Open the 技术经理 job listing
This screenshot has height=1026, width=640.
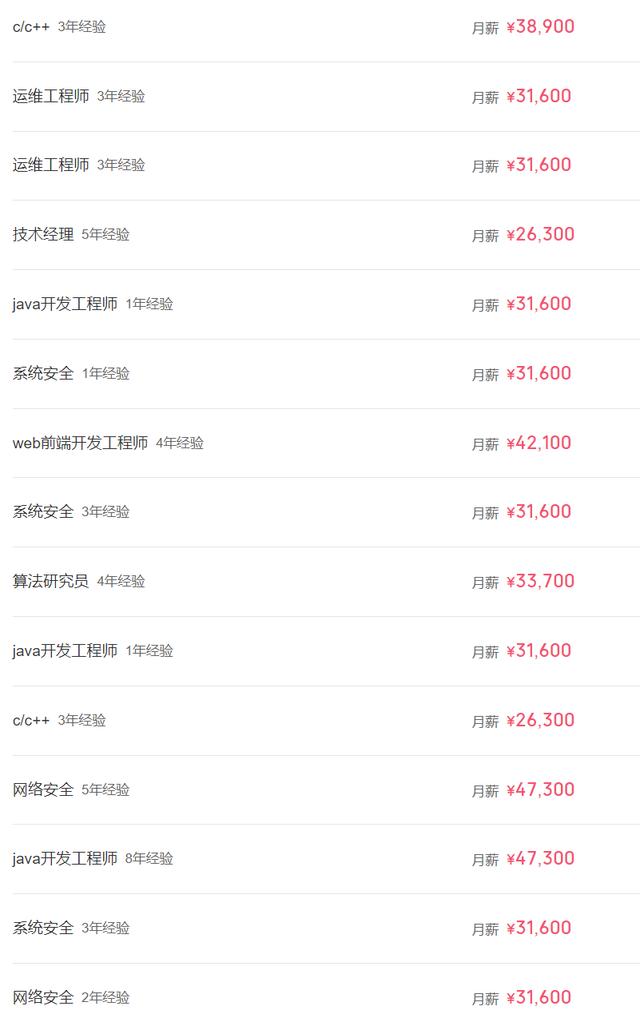(x=43, y=235)
